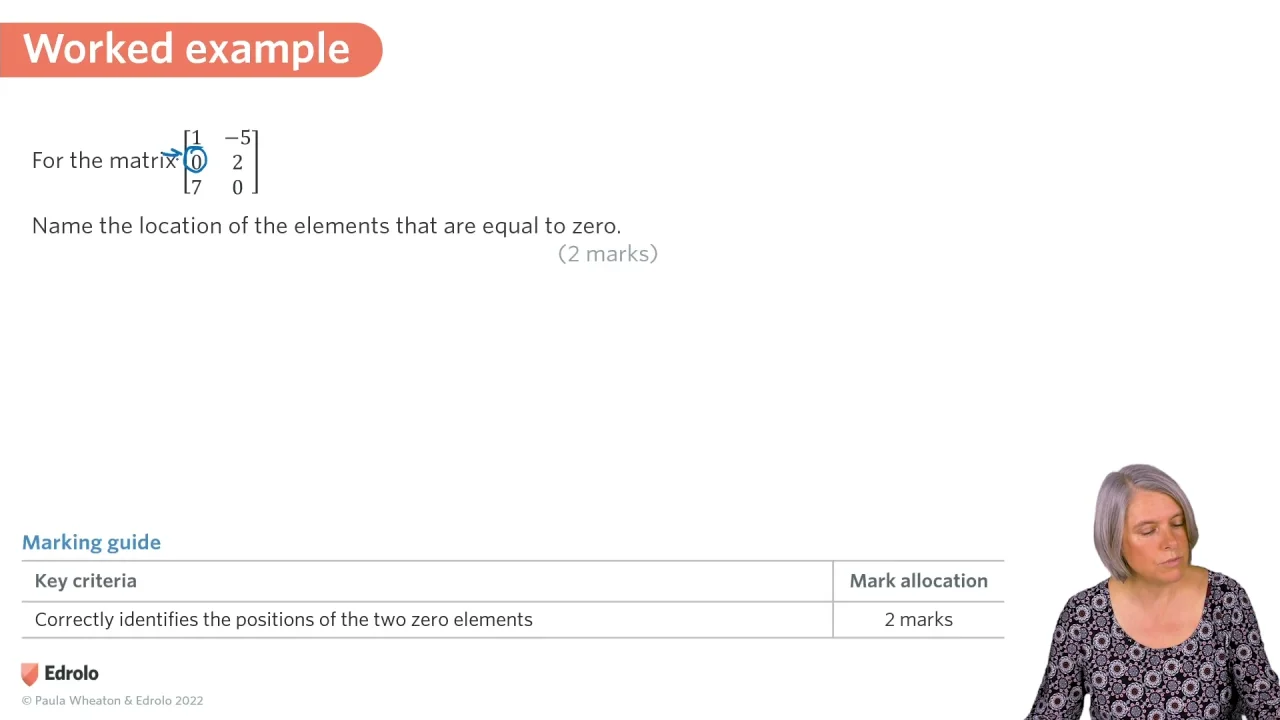The width and height of the screenshot is (1280, 720).
Task: Click the "Mark allocation" column header
Action: pyautogui.click(x=918, y=581)
